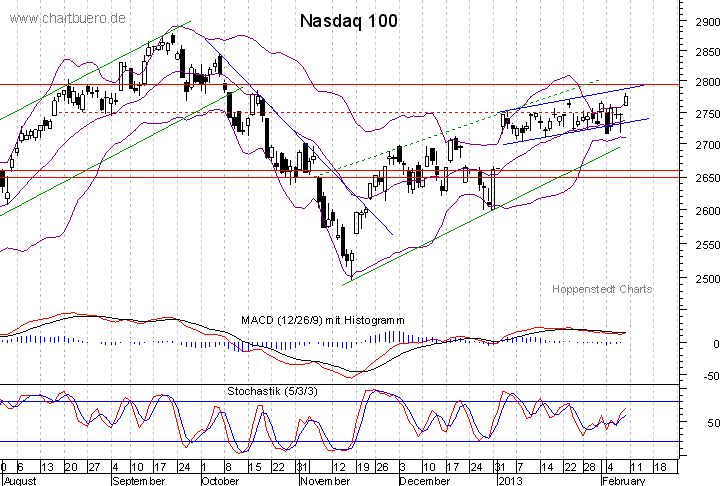Viewport: 723px width, 486px height.
Task: Click date tick '15' in October
Action: pos(255,467)
